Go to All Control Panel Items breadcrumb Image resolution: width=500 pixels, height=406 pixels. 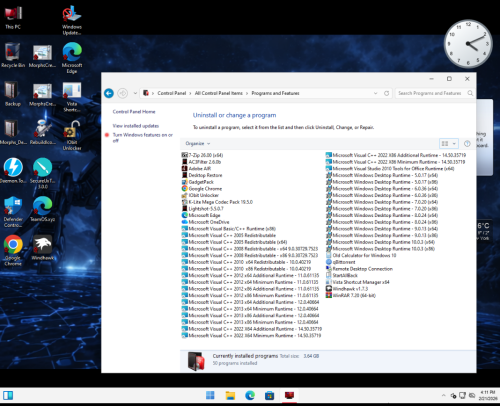click(219, 93)
